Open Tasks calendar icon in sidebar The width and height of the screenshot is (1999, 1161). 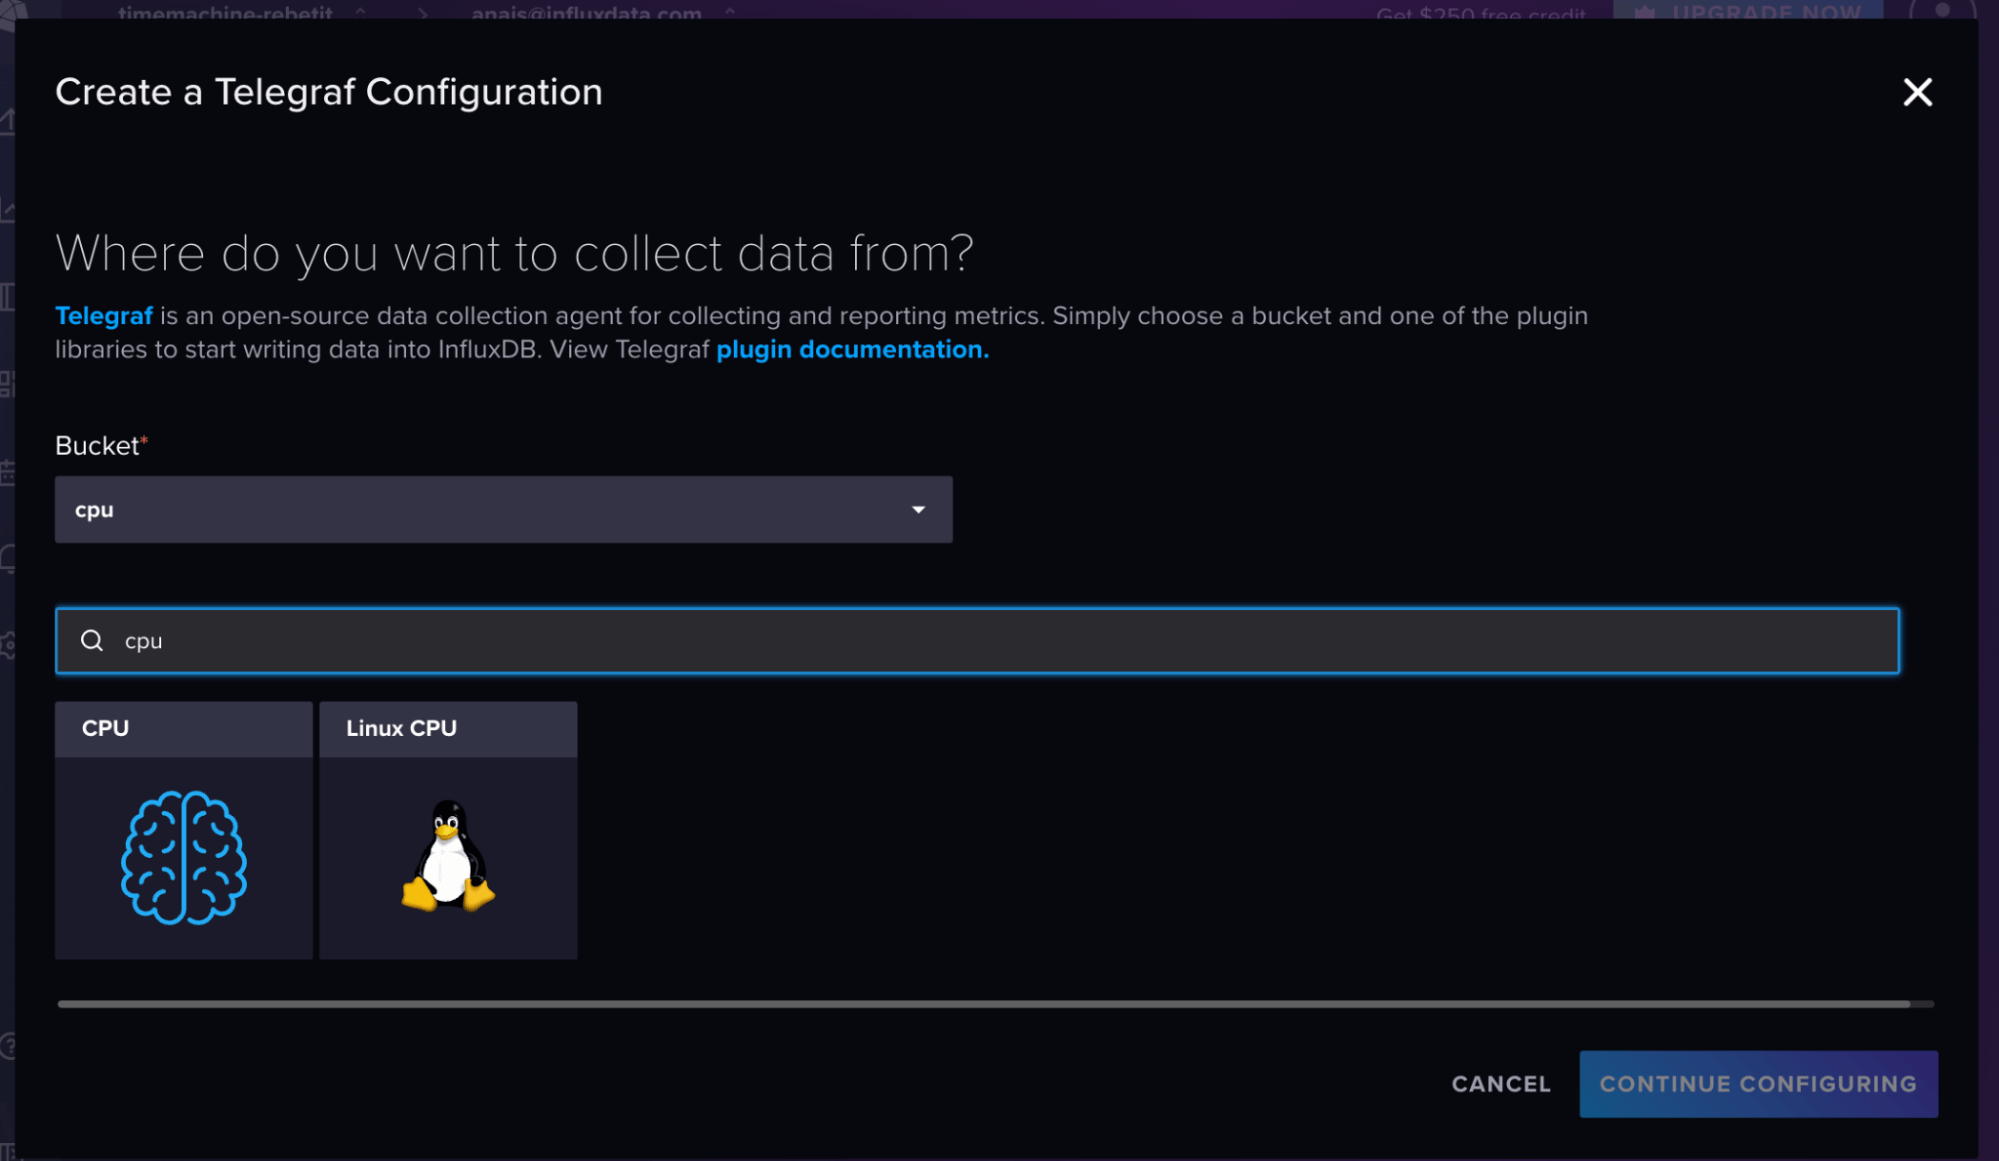point(7,471)
